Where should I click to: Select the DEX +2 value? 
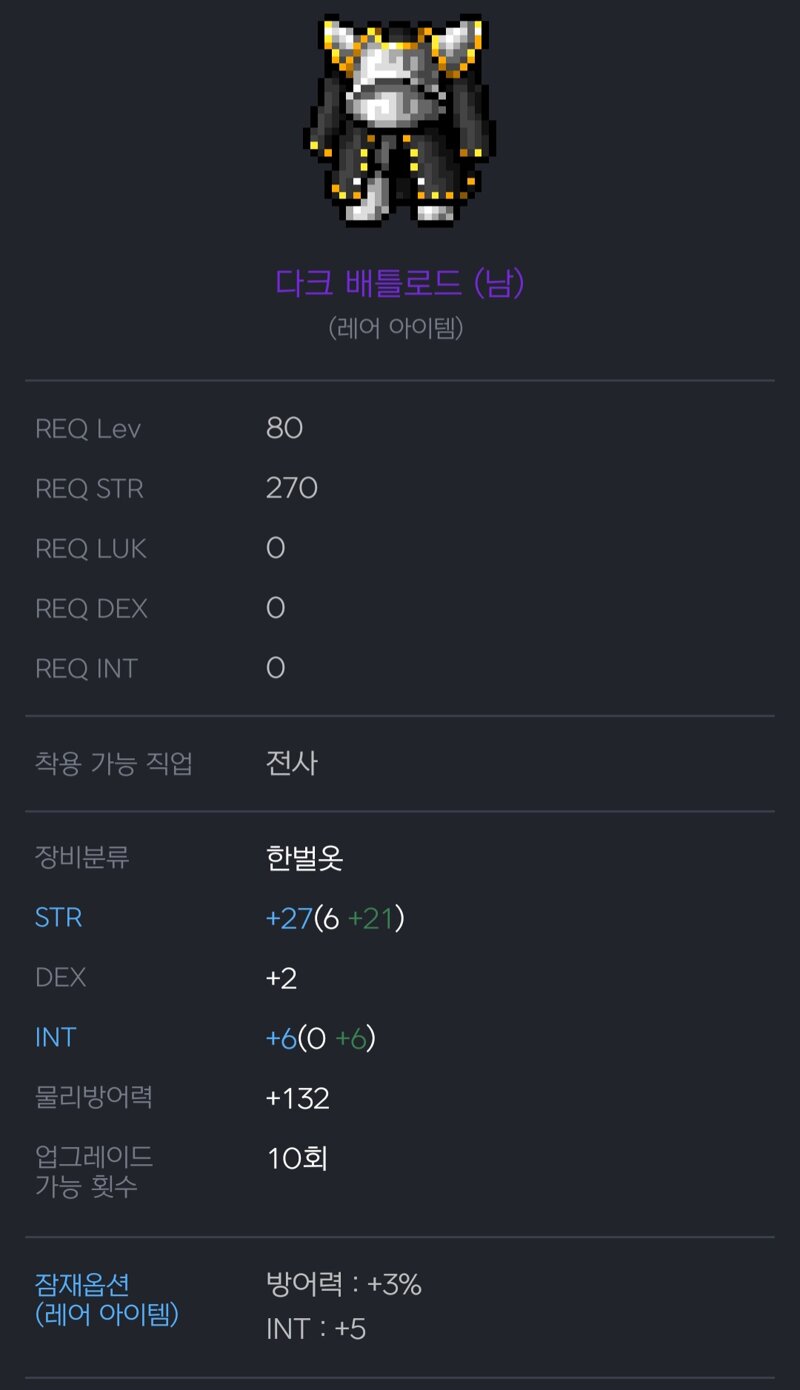point(281,978)
